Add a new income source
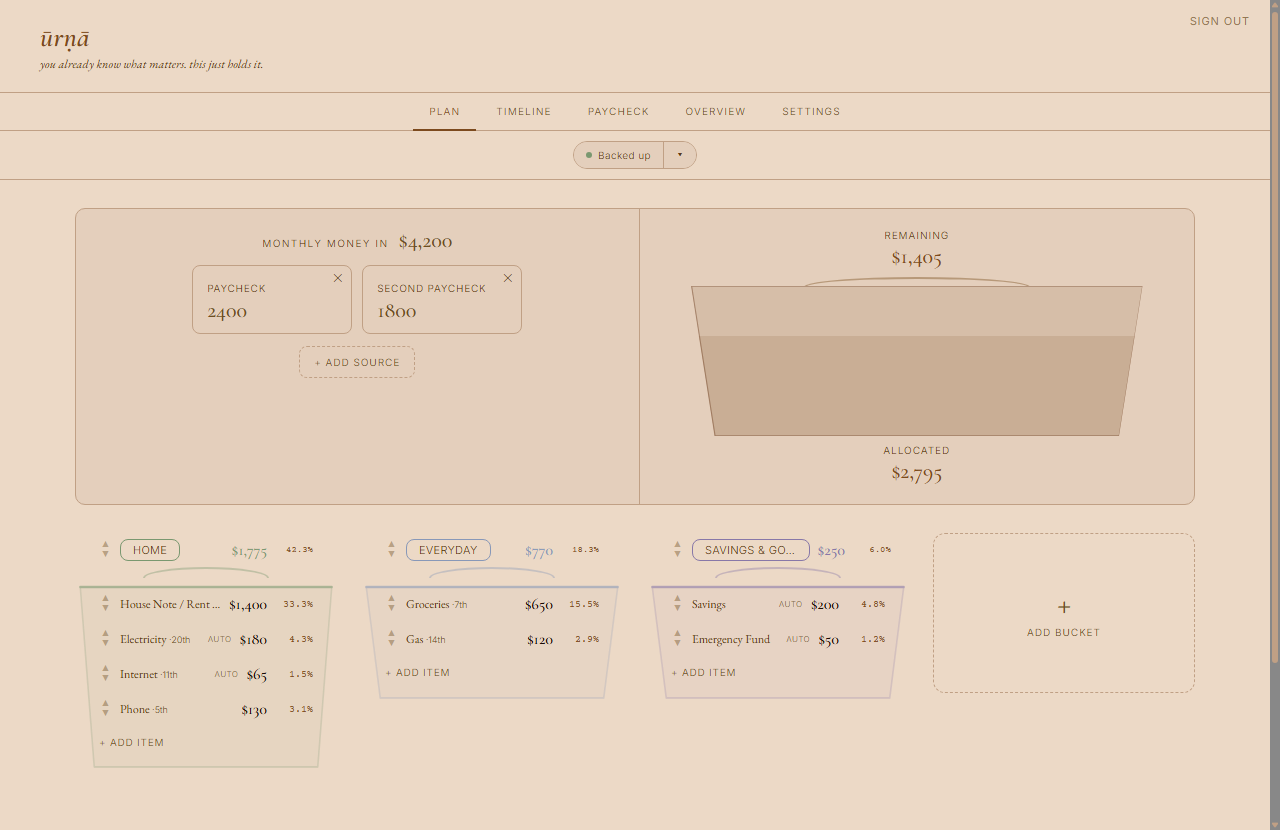This screenshot has width=1280, height=830. coord(357,362)
